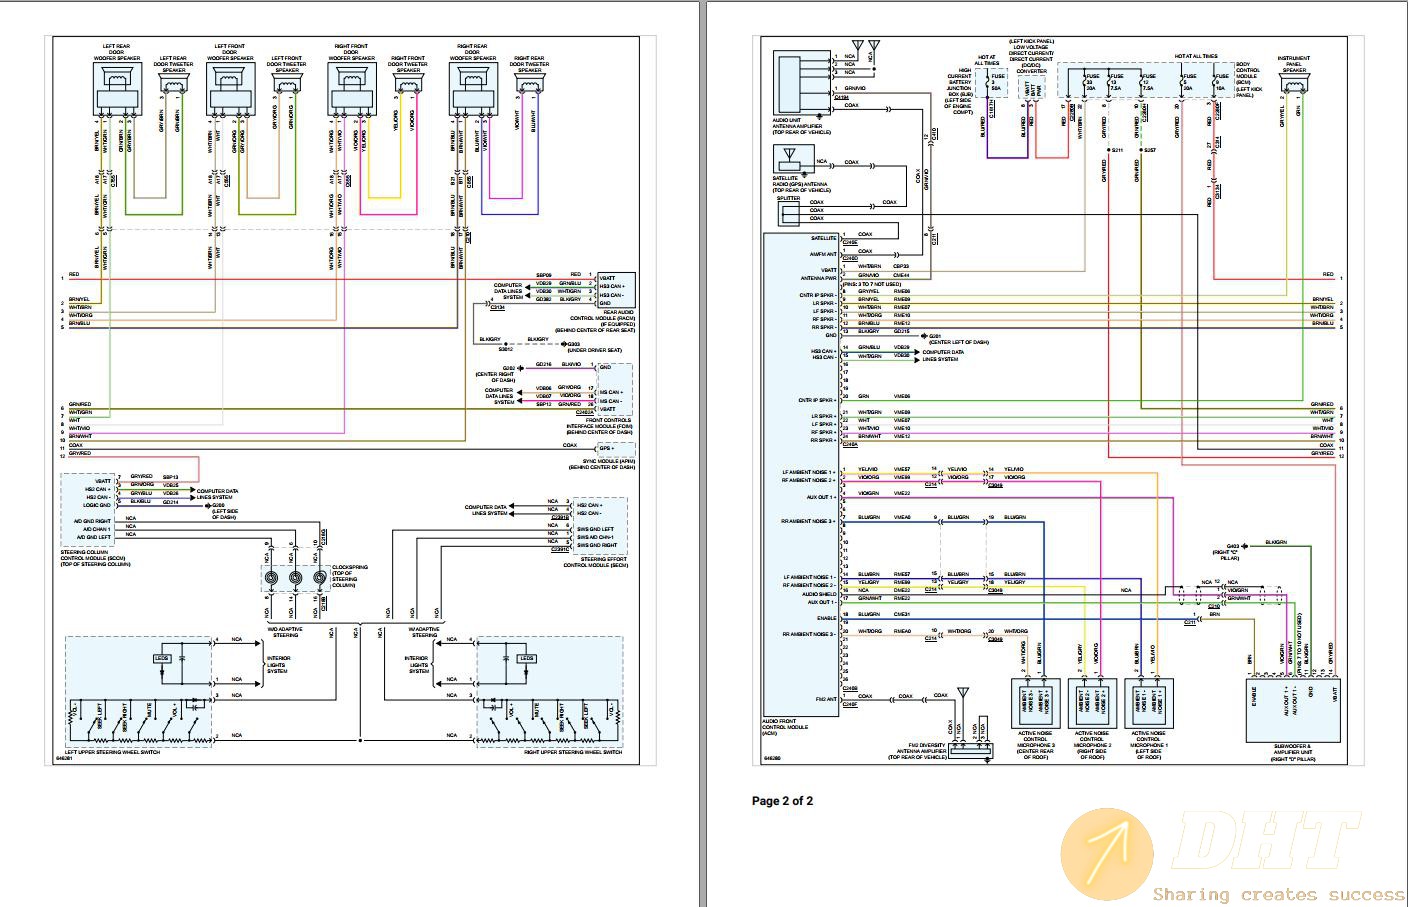Screen dimensions: 1408x907
Task: Click the "(CENTER LEFT OF DASH)" ground label
Action: (x=958, y=342)
